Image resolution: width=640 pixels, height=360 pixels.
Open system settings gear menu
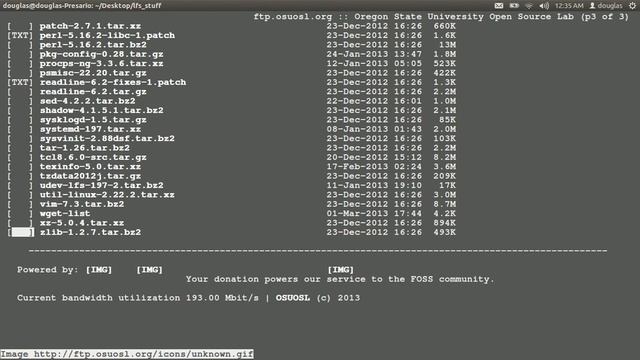632,6
